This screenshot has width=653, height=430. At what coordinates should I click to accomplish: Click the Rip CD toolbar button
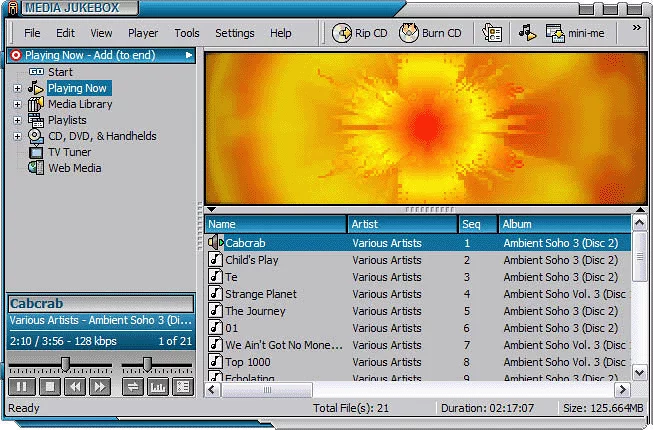(360, 33)
